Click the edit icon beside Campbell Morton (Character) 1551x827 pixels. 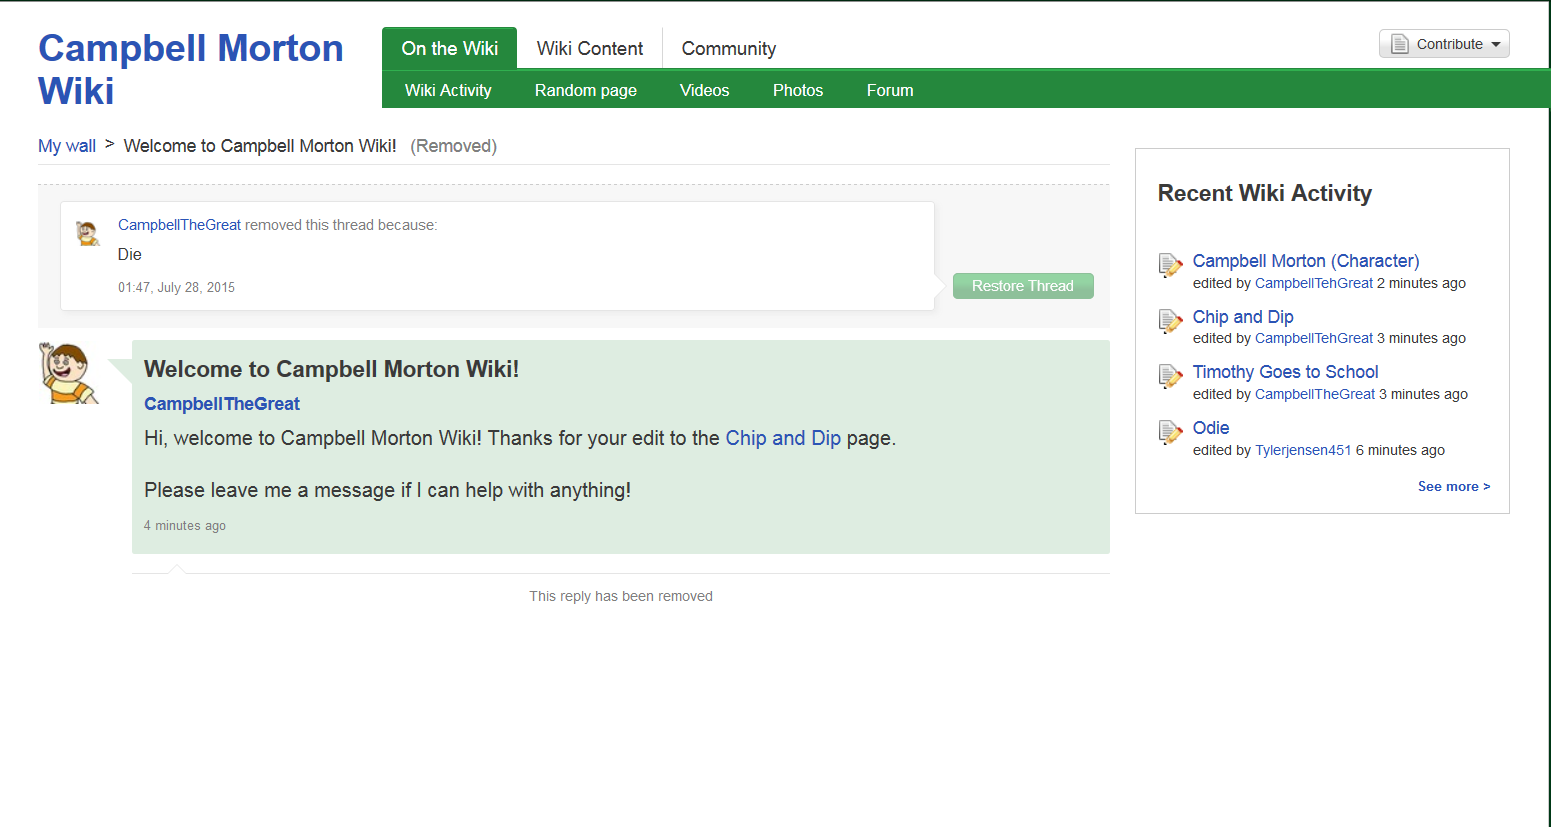click(x=1170, y=265)
